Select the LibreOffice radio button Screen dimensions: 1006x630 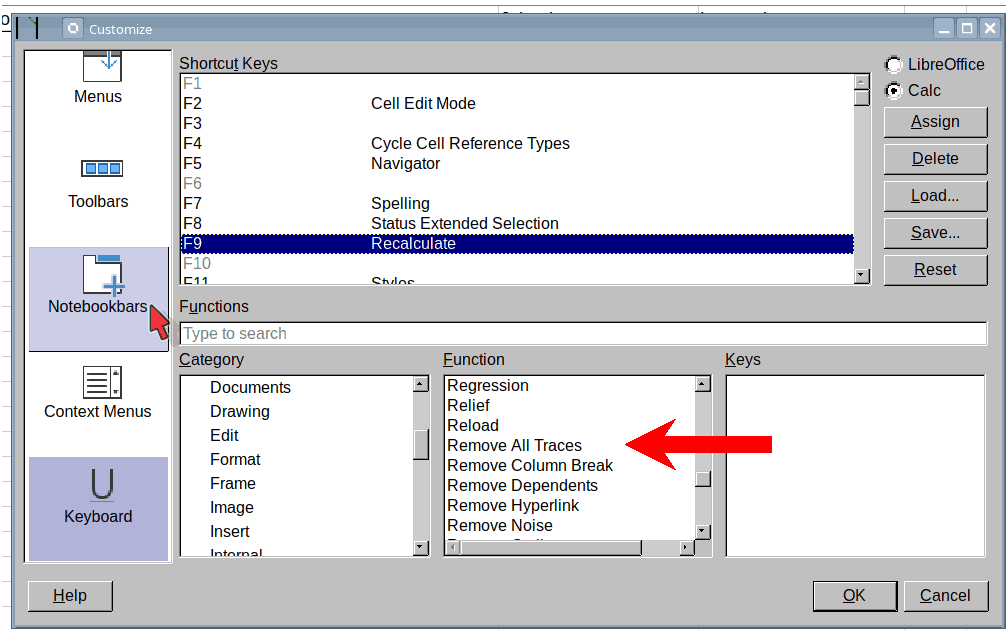[x=893, y=65]
